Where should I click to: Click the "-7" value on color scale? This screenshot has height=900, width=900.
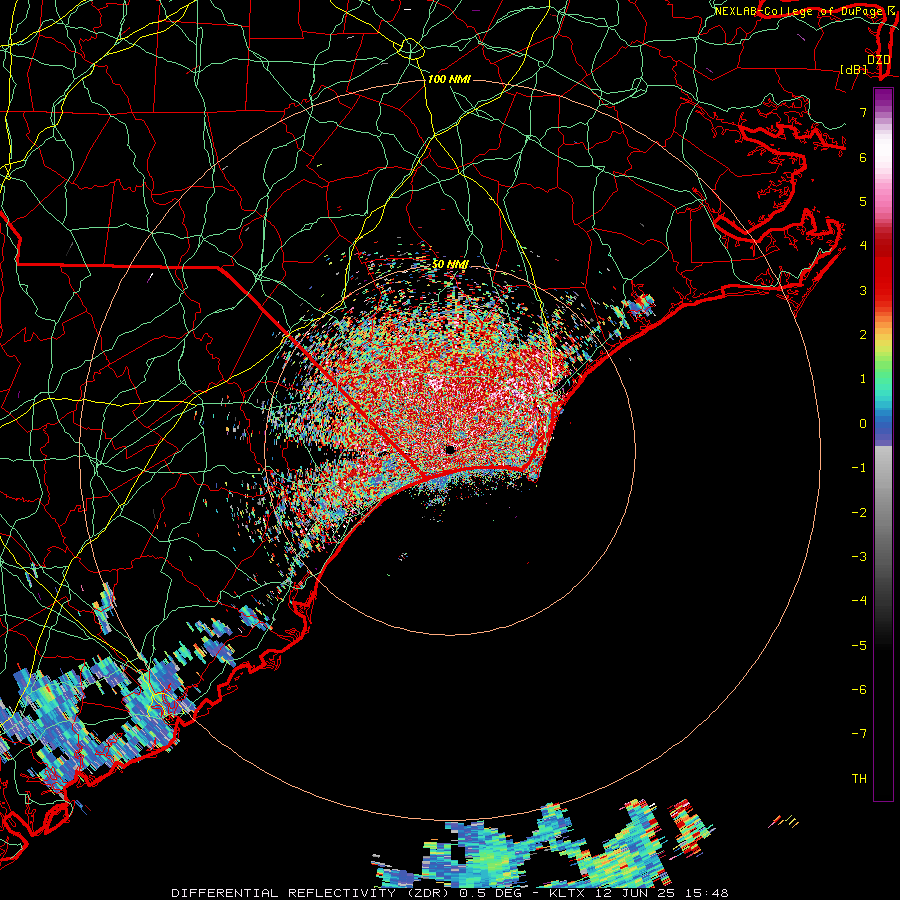click(x=859, y=734)
